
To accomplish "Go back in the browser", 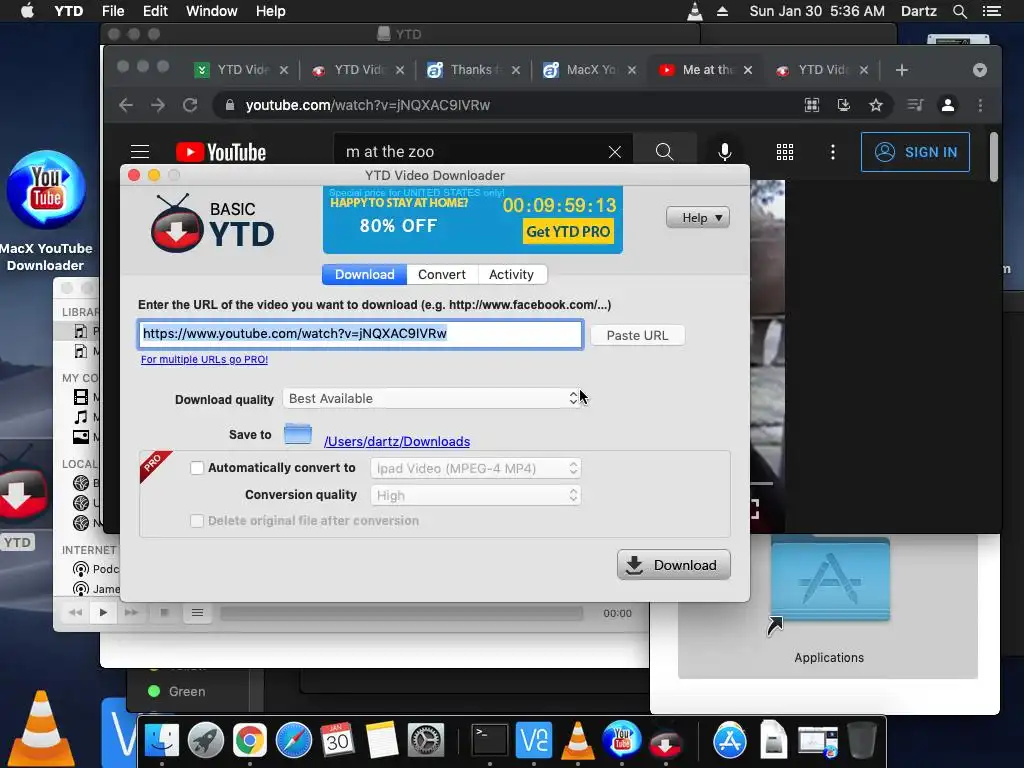I will (126, 105).
